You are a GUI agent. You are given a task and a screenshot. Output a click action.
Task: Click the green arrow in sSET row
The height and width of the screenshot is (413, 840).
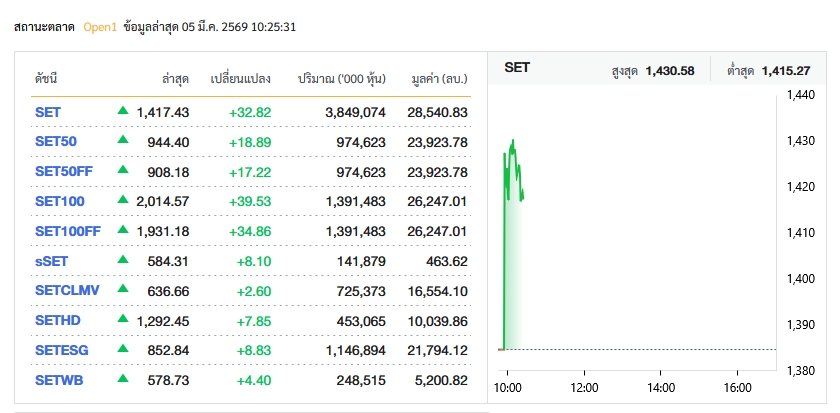pyautogui.click(x=123, y=260)
